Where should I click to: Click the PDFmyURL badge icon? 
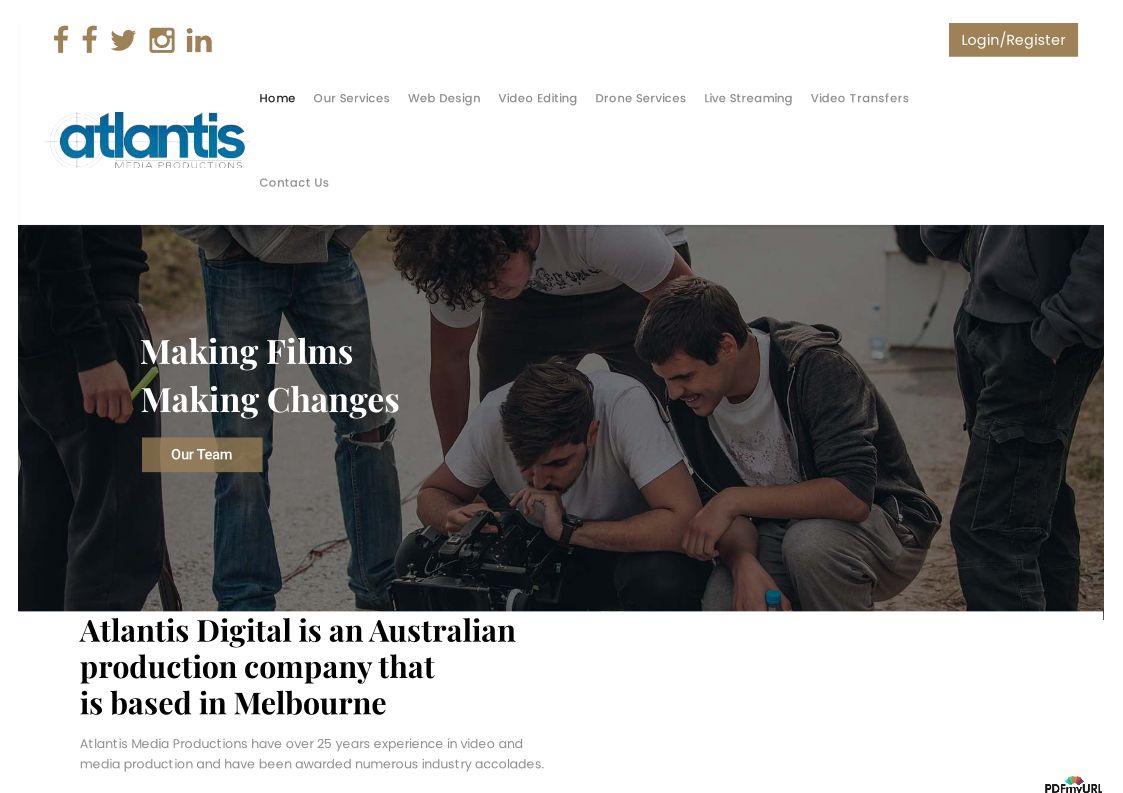[1073, 784]
